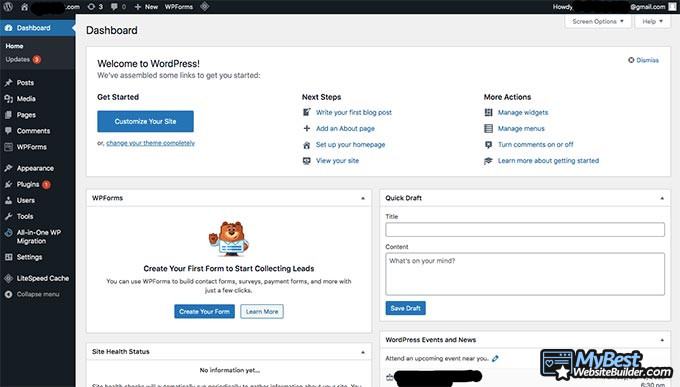The image size is (680, 387).
Task: Open comments bubble in admin bar
Action: tap(118, 7)
